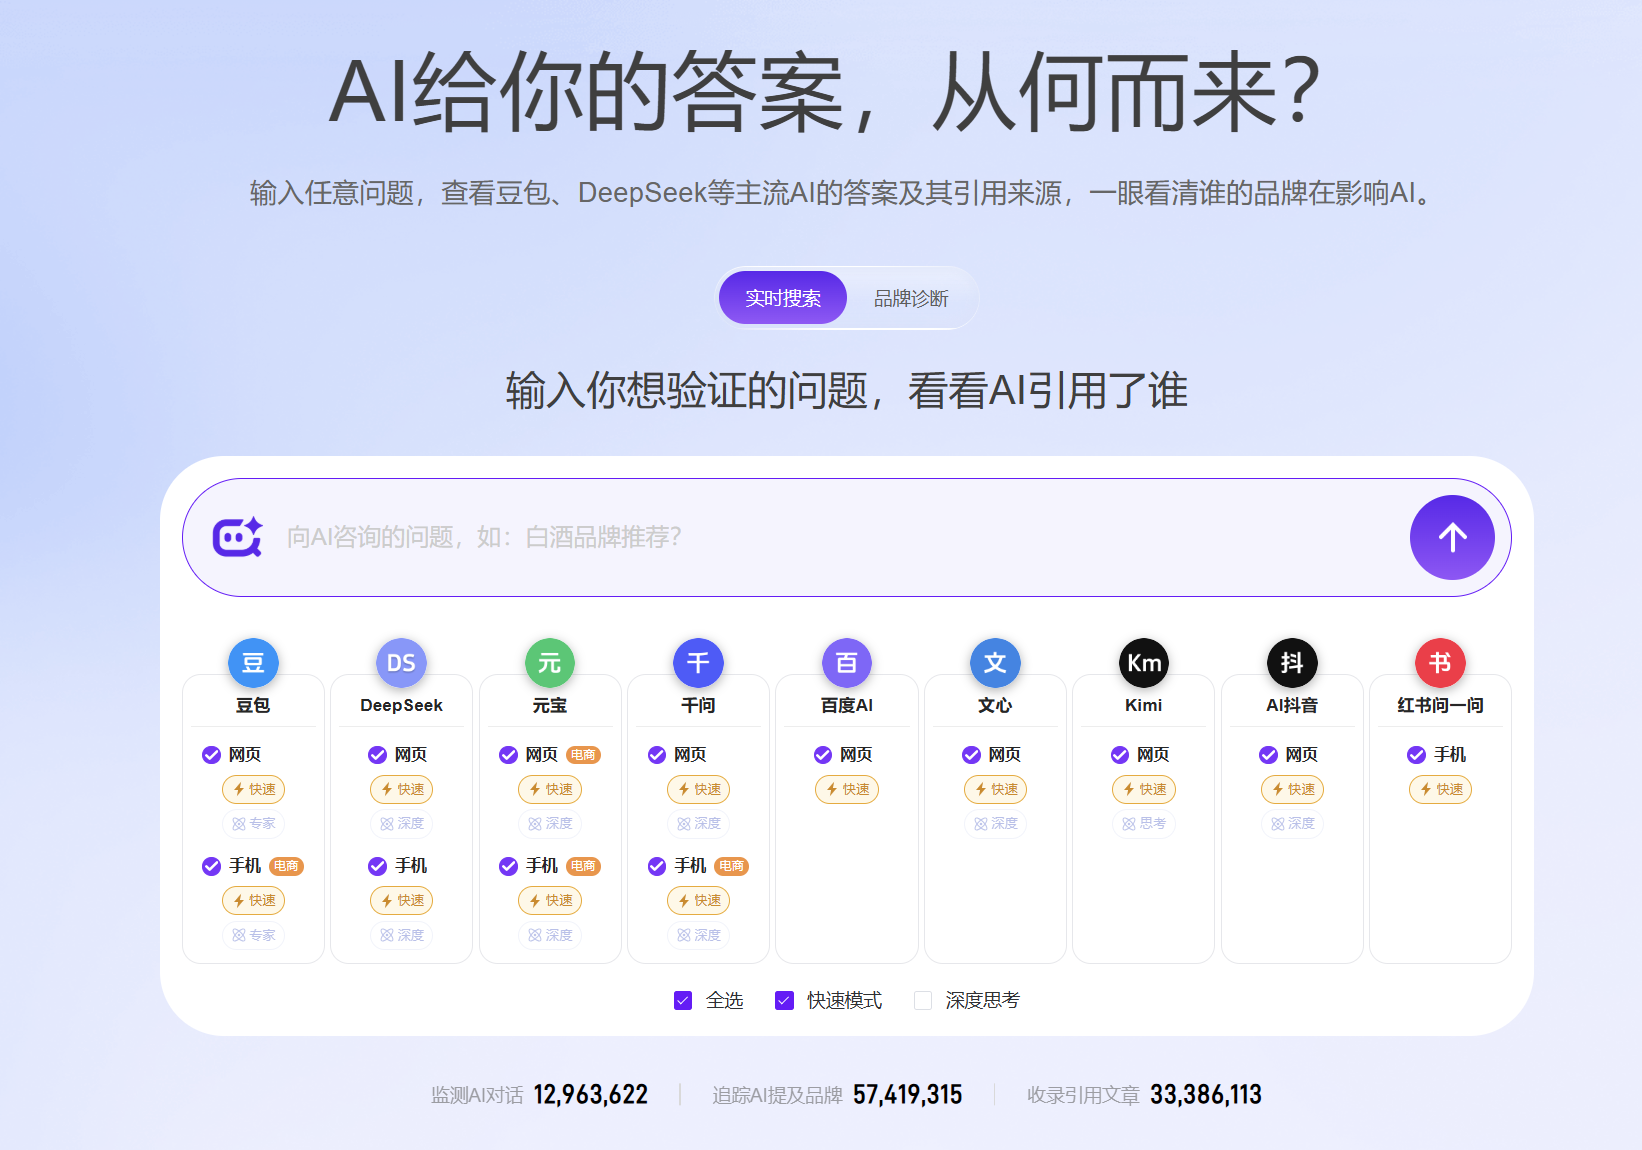Select 深度 mode under 元宝 网页

pyautogui.click(x=550, y=824)
